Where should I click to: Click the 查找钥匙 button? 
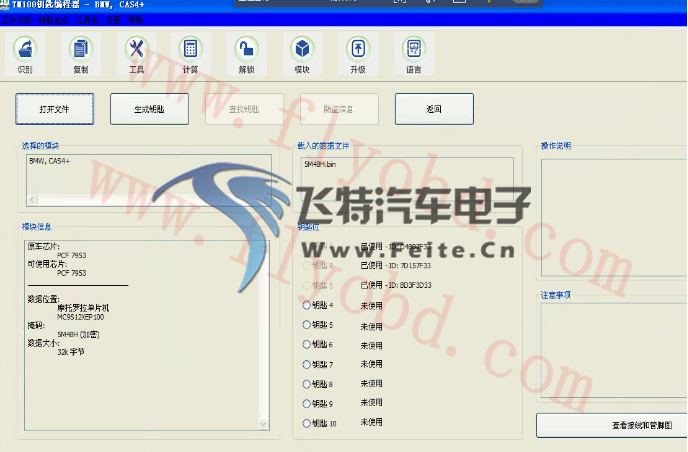pyautogui.click(x=244, y=109)
